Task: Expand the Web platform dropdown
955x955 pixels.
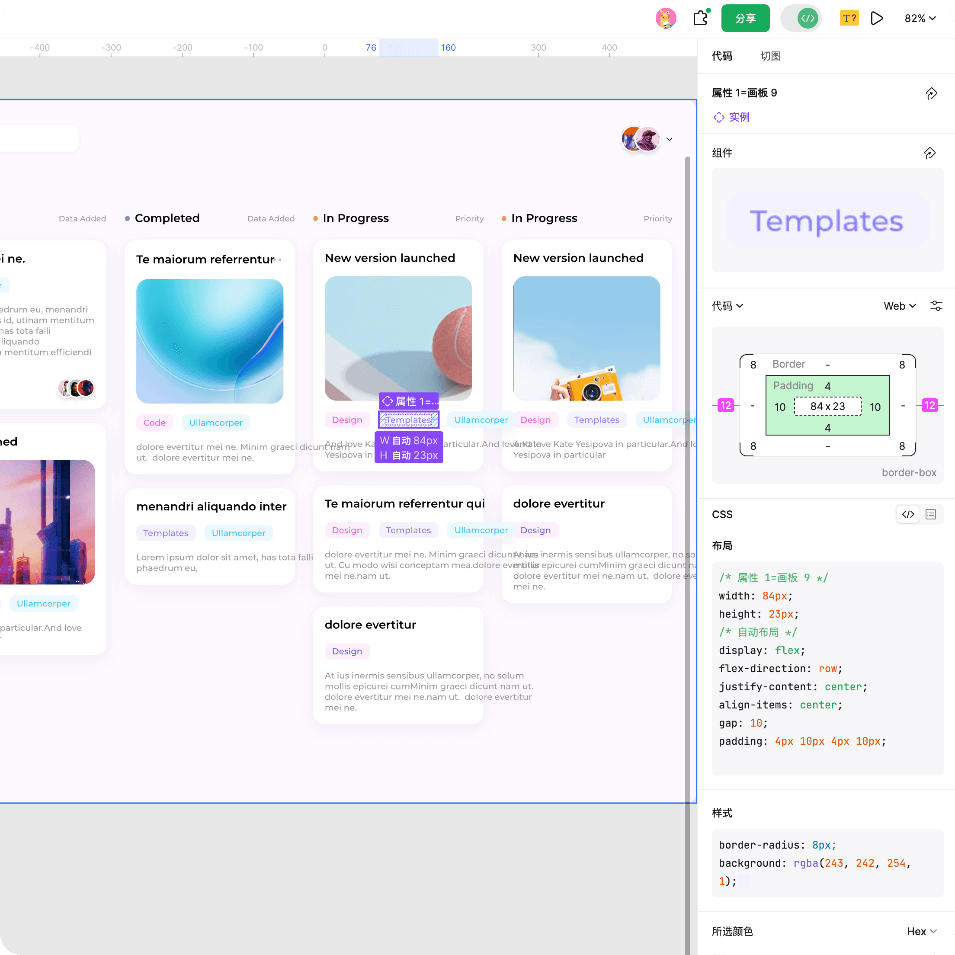Action: [x=900, y=306]
